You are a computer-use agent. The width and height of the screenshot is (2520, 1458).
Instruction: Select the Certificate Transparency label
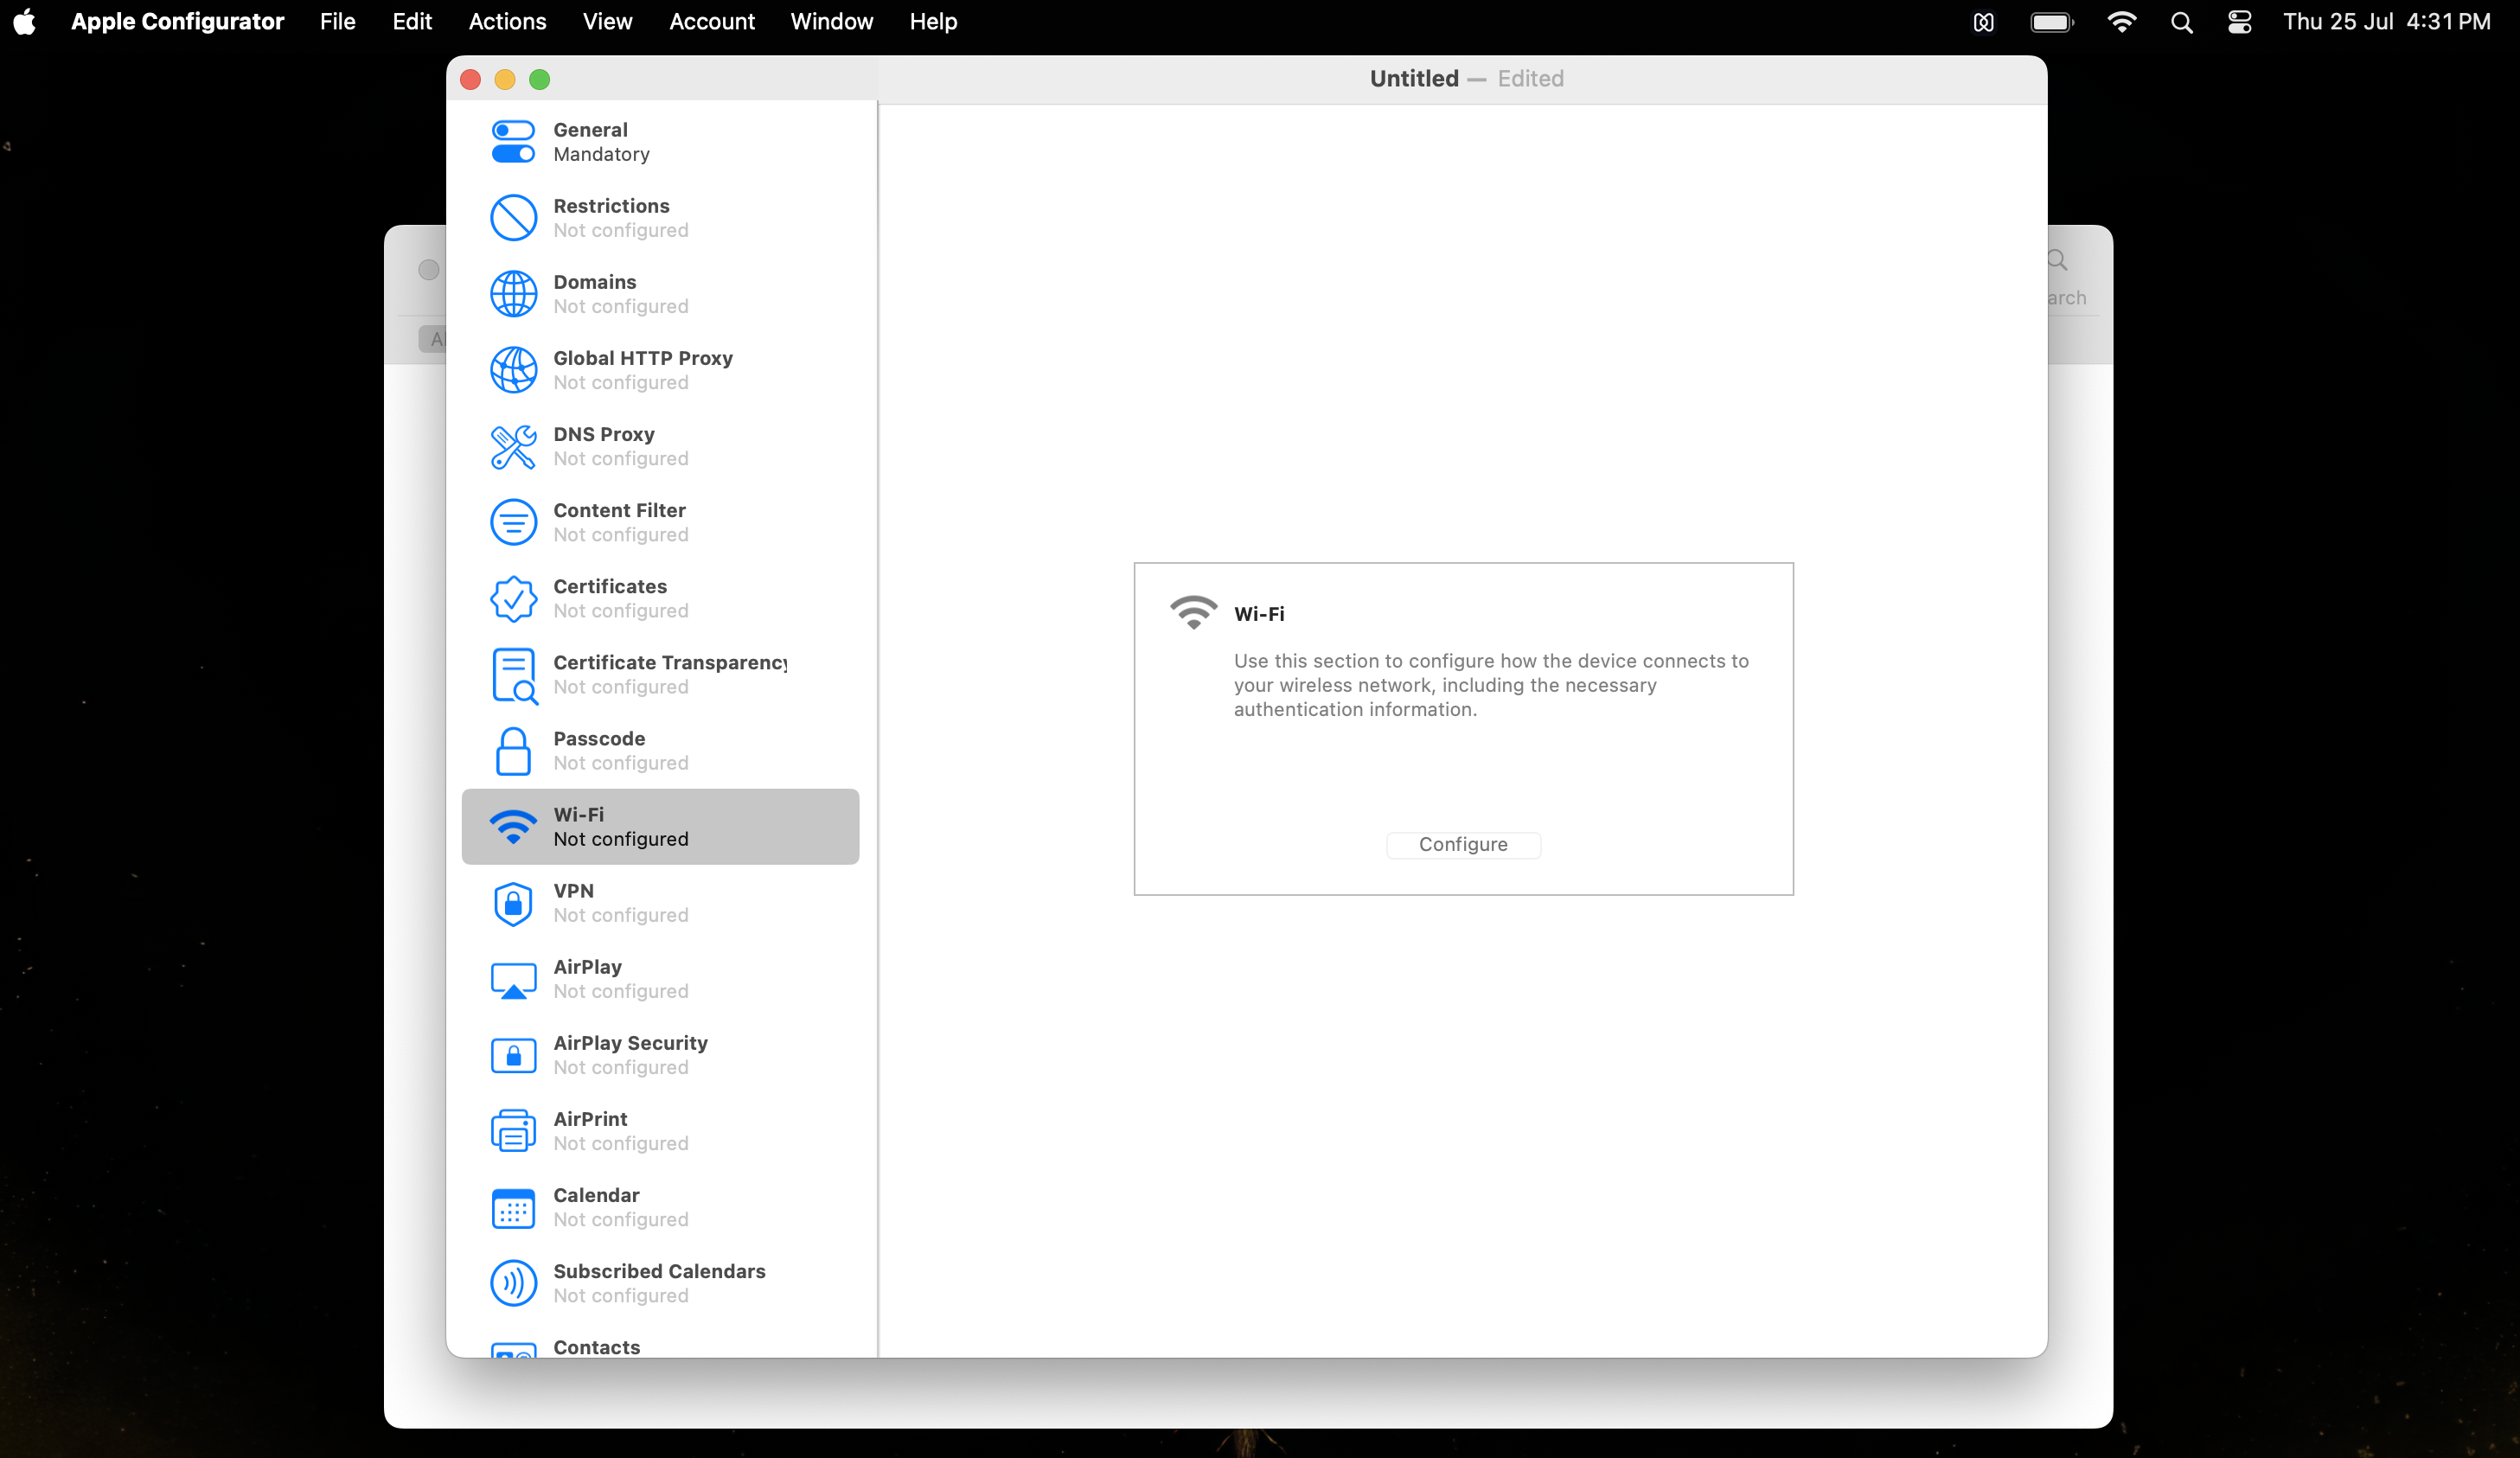point(670,662)
